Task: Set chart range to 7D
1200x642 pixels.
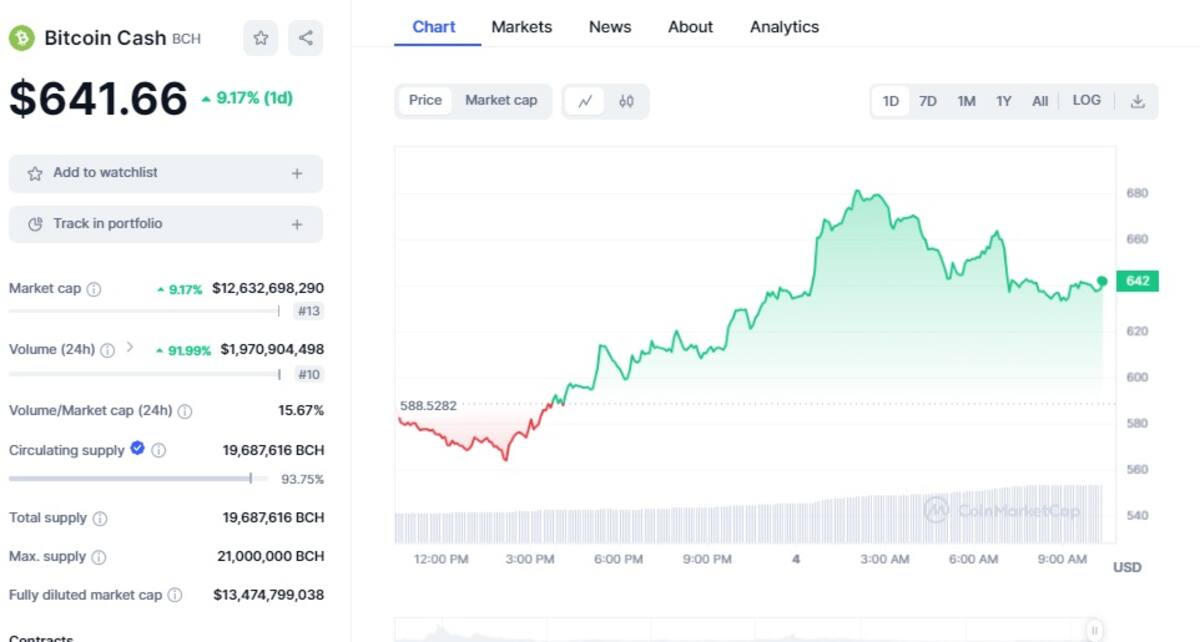Action: coord(928,101)
